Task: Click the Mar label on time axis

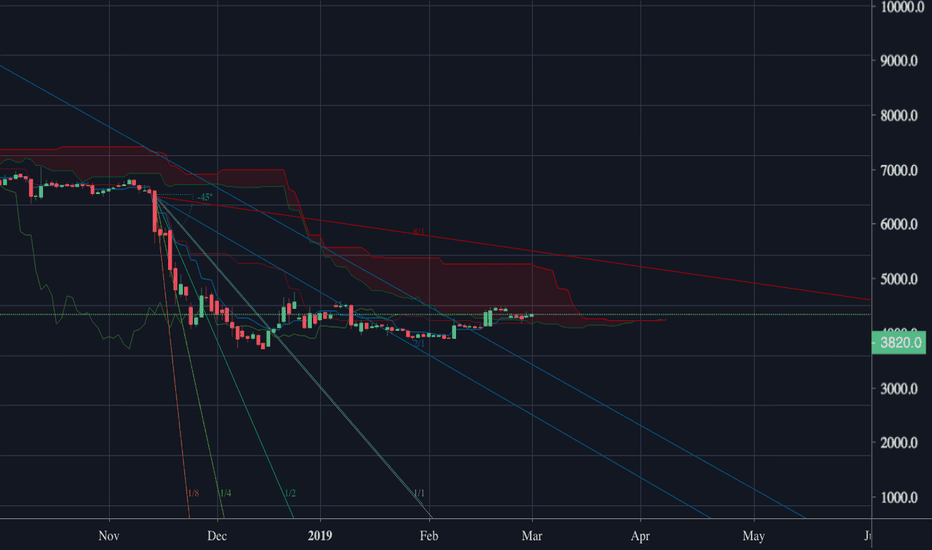Action: tap(532, 536)
